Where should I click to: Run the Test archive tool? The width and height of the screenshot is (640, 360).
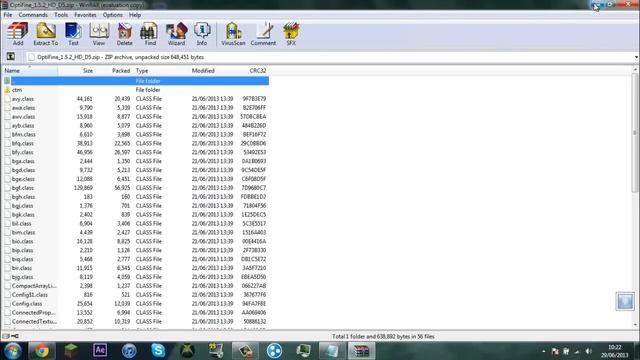pyautogui.click(x=73, y=34)
